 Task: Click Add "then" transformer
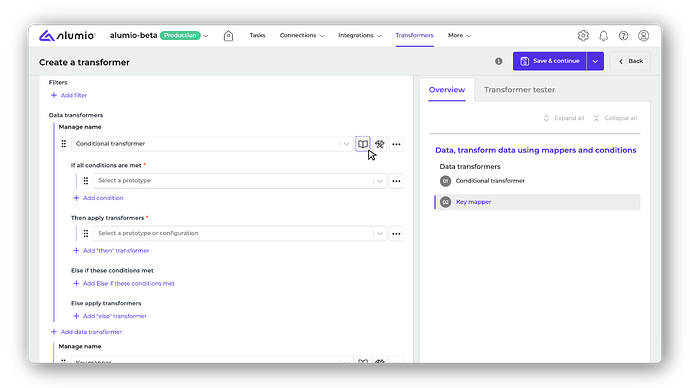tap(111, 250)
